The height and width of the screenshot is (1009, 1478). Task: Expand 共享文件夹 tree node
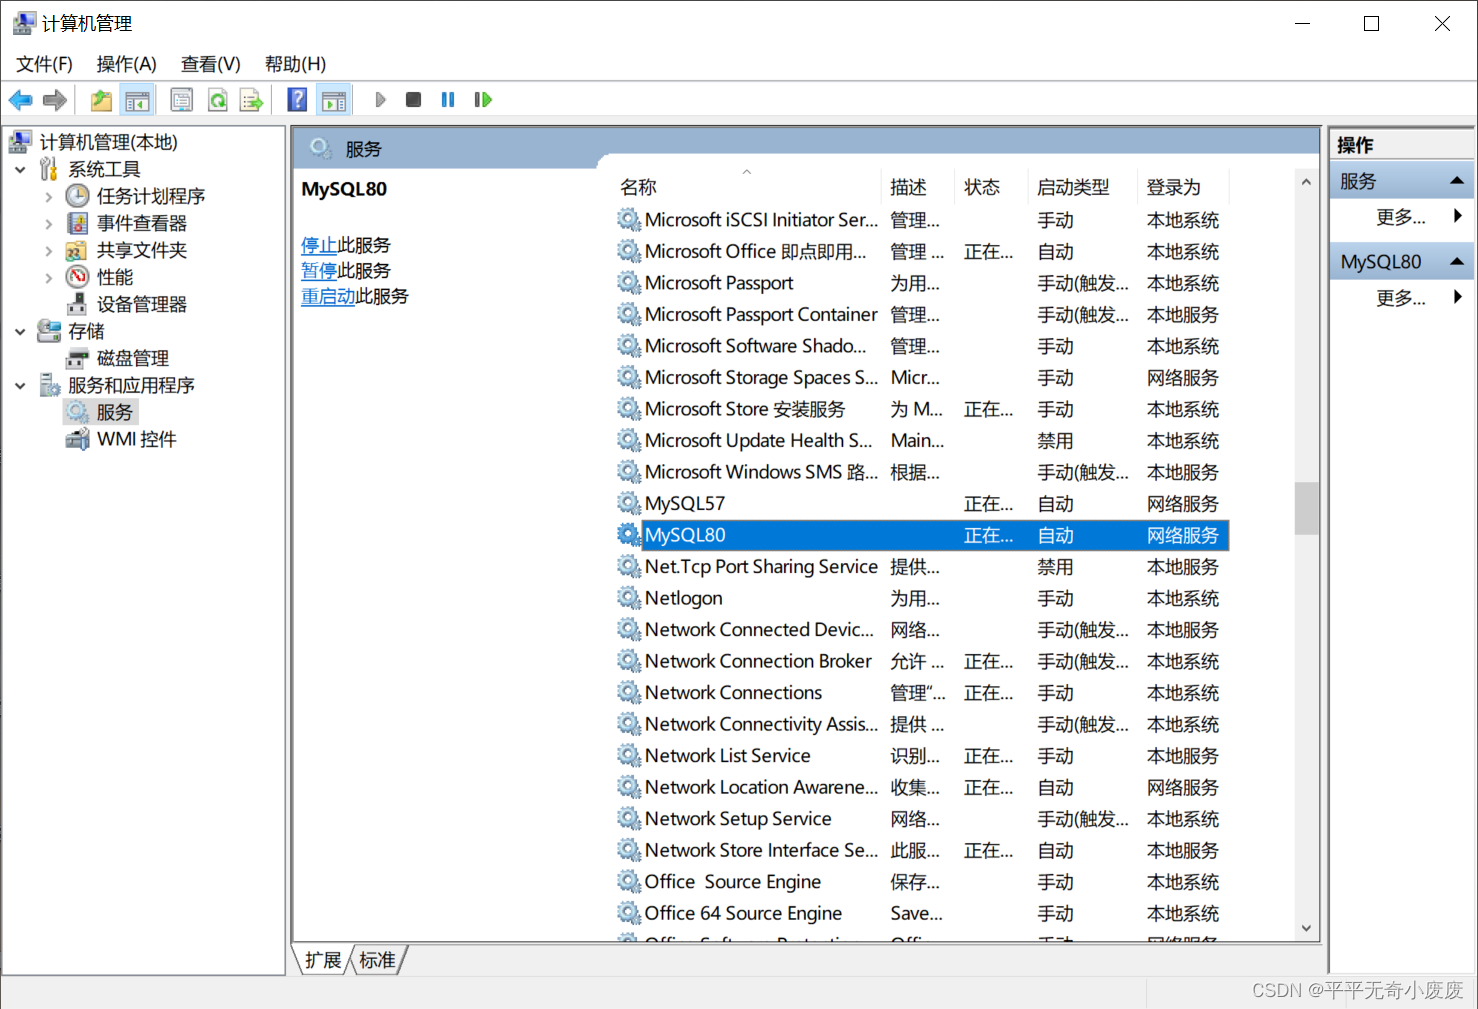tap(48, 251)
